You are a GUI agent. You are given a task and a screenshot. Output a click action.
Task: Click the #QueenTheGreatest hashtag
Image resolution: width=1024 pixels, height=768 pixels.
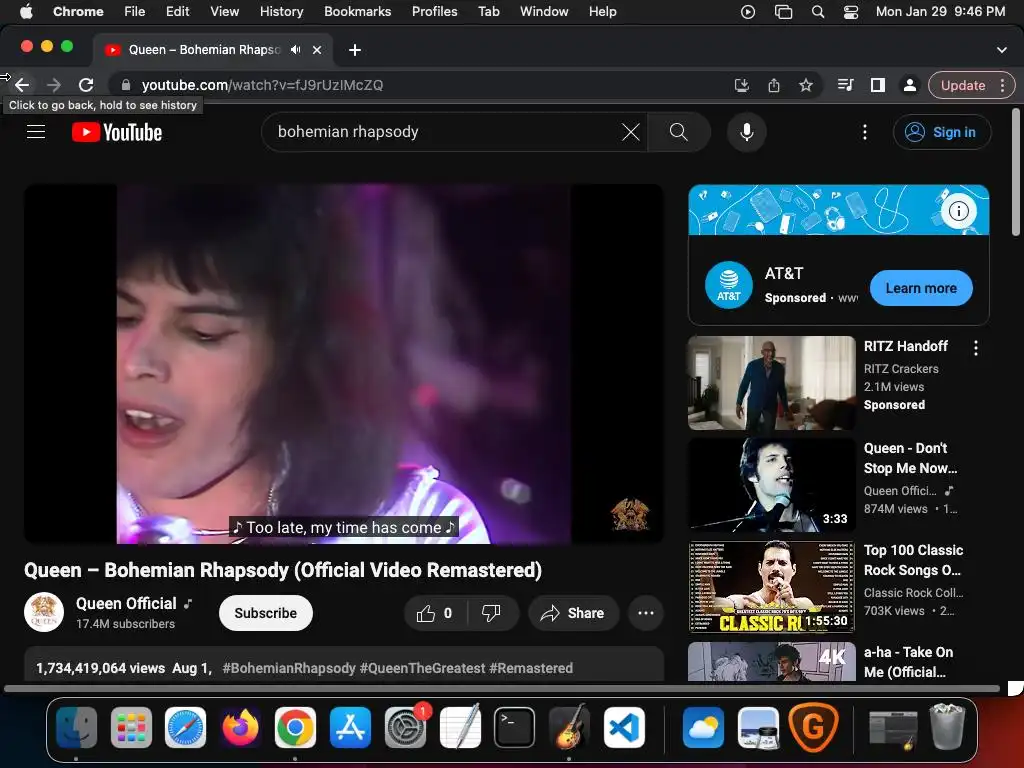(423, 668)
